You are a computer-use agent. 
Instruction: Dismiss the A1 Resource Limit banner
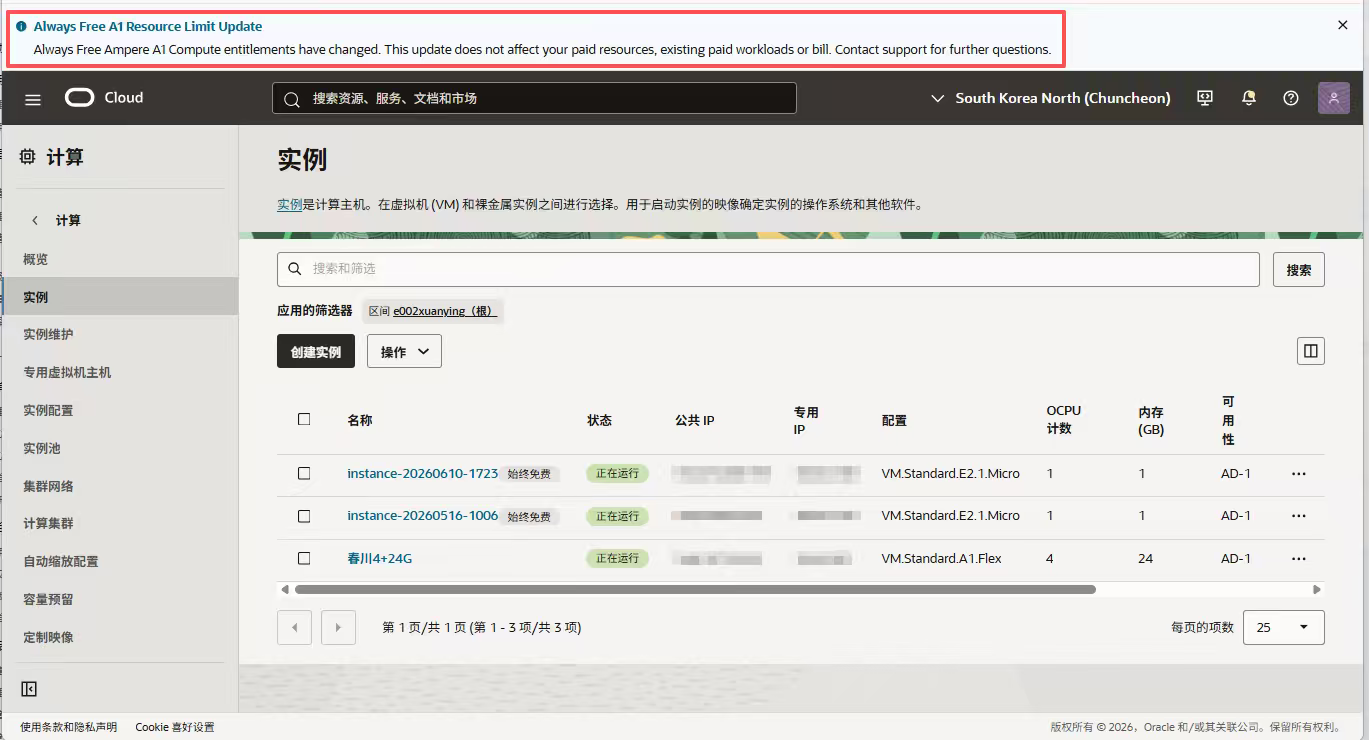click(1343, 25)
